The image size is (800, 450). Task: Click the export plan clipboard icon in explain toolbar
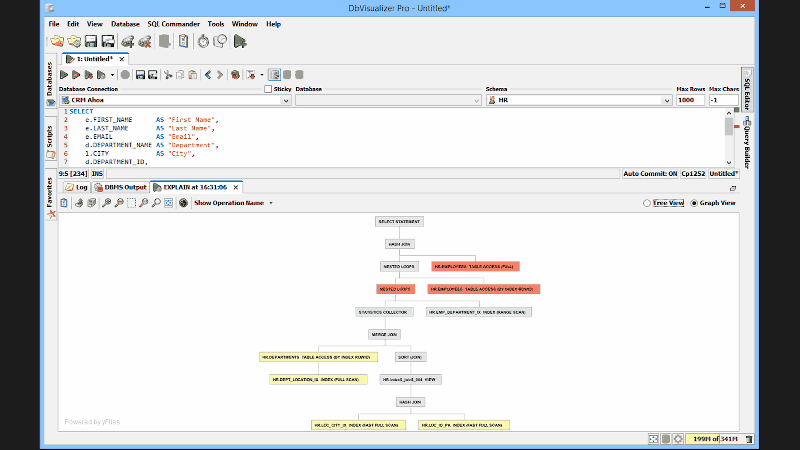pos(64,203)
